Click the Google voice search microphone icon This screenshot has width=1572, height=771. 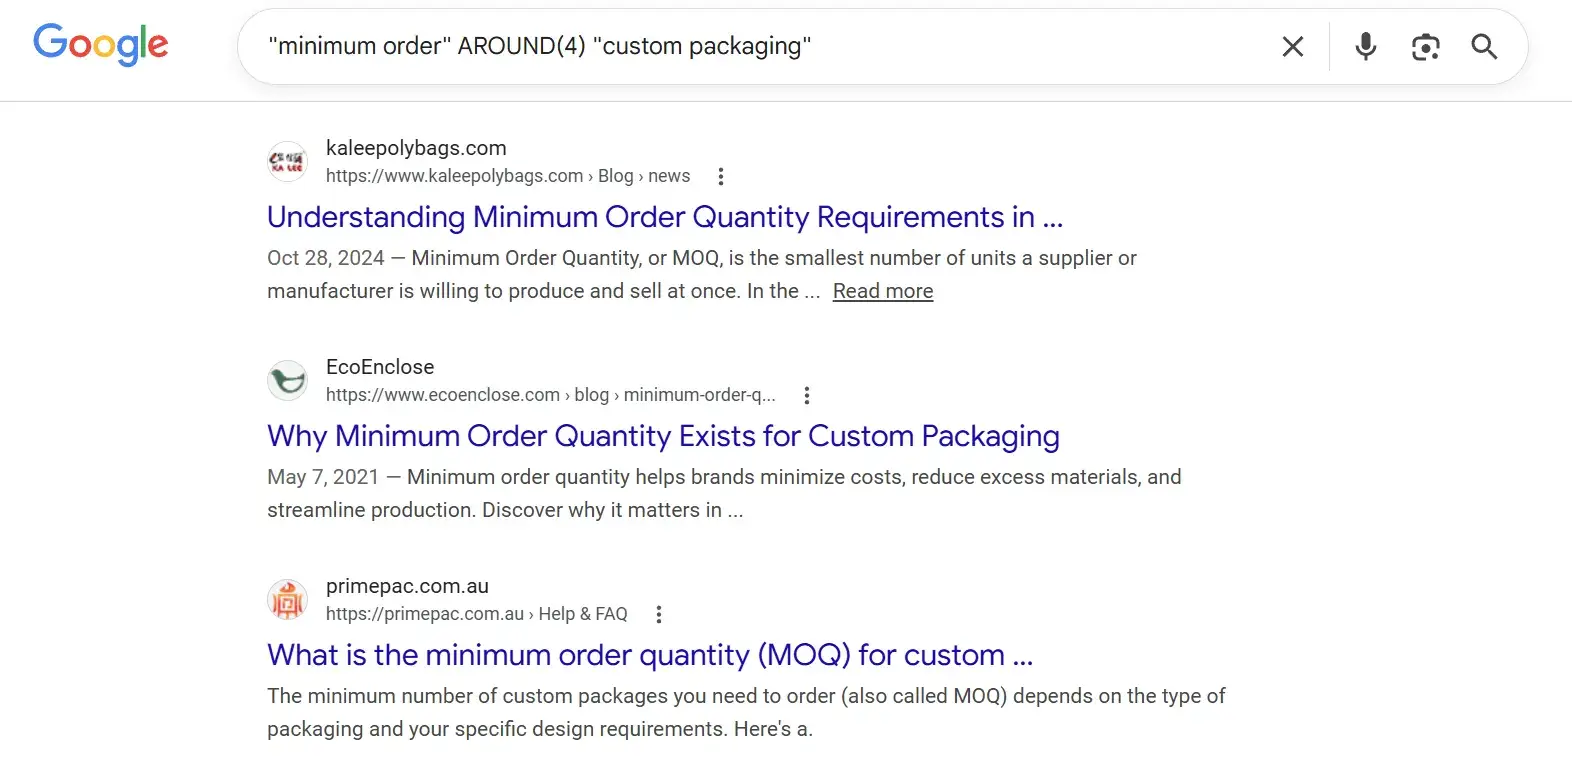click(x=1365, y=46)
